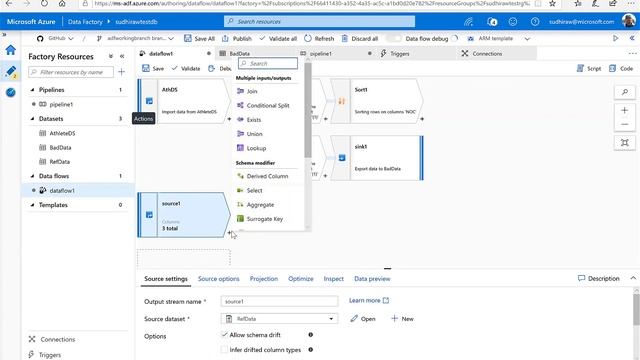This screenshot has height=360, width=640.
Task: Click the browser favorites star icon
Action: click(x=552, y=4)
